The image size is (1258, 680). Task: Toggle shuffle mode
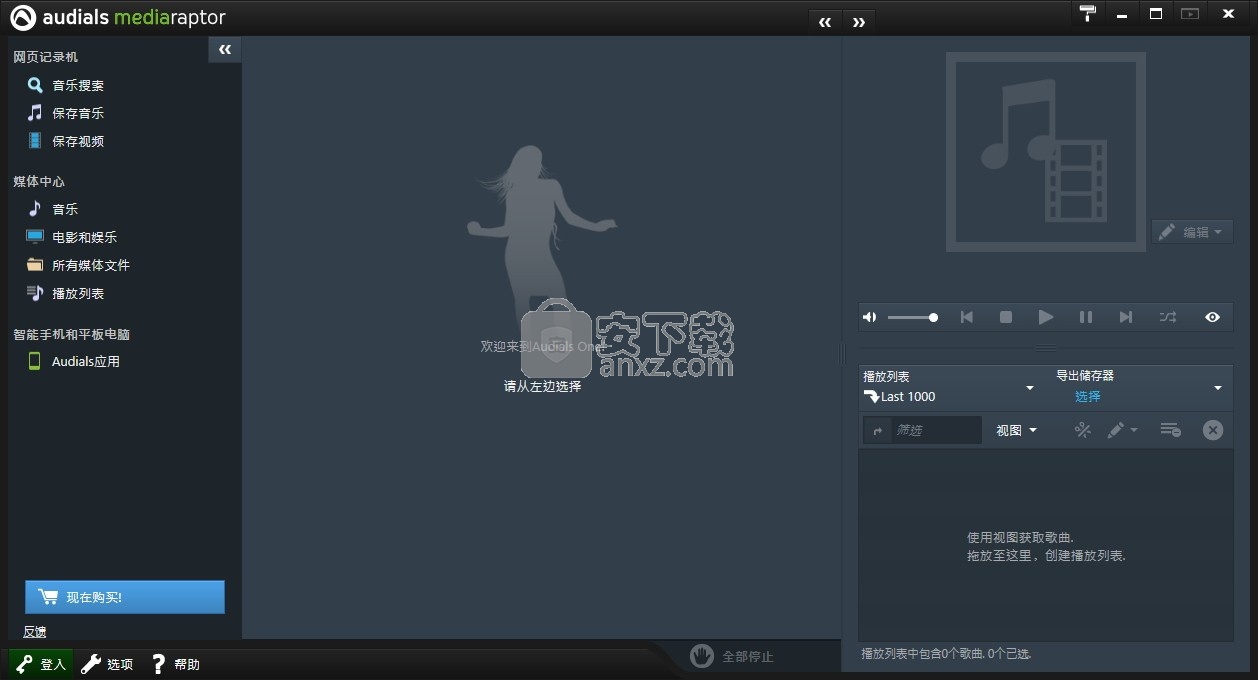point(1168,317)
